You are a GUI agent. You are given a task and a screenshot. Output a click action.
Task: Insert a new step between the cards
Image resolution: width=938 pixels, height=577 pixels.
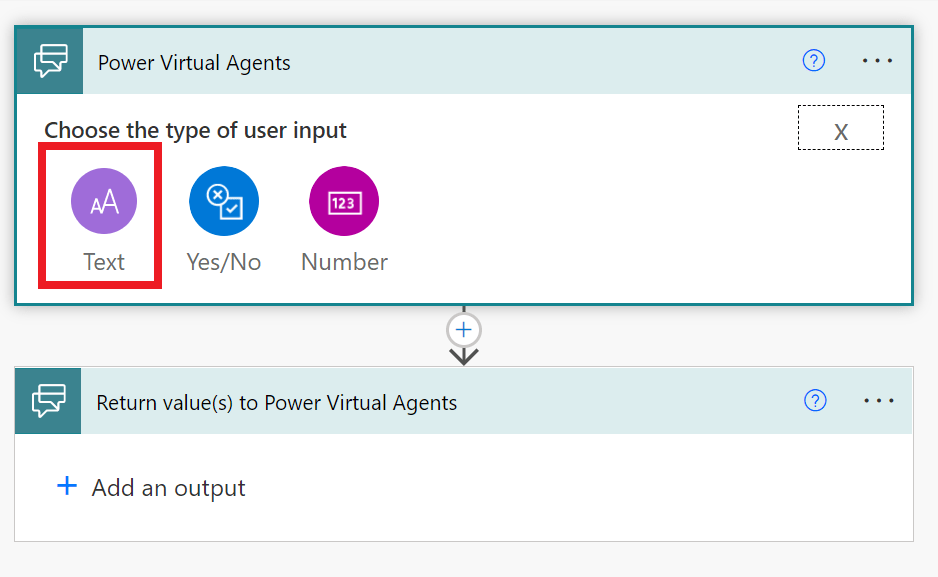(465, 329)
